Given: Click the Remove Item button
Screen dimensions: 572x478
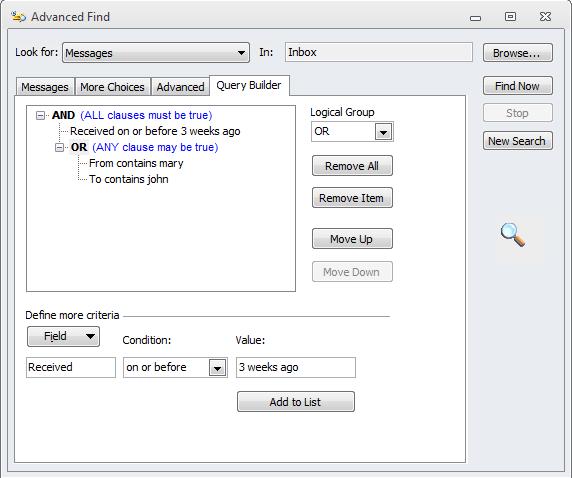Looking at the screenshot, I should [352, 198].
